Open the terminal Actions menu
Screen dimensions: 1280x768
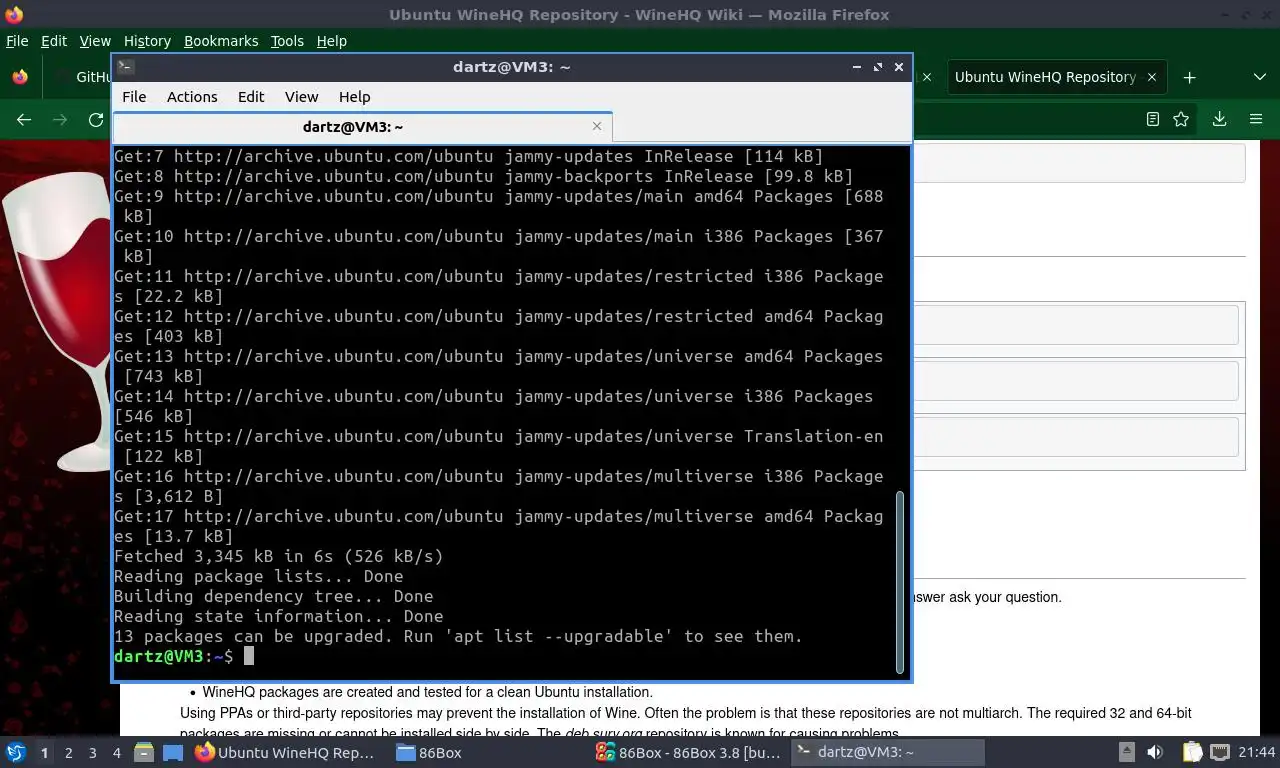192,97
